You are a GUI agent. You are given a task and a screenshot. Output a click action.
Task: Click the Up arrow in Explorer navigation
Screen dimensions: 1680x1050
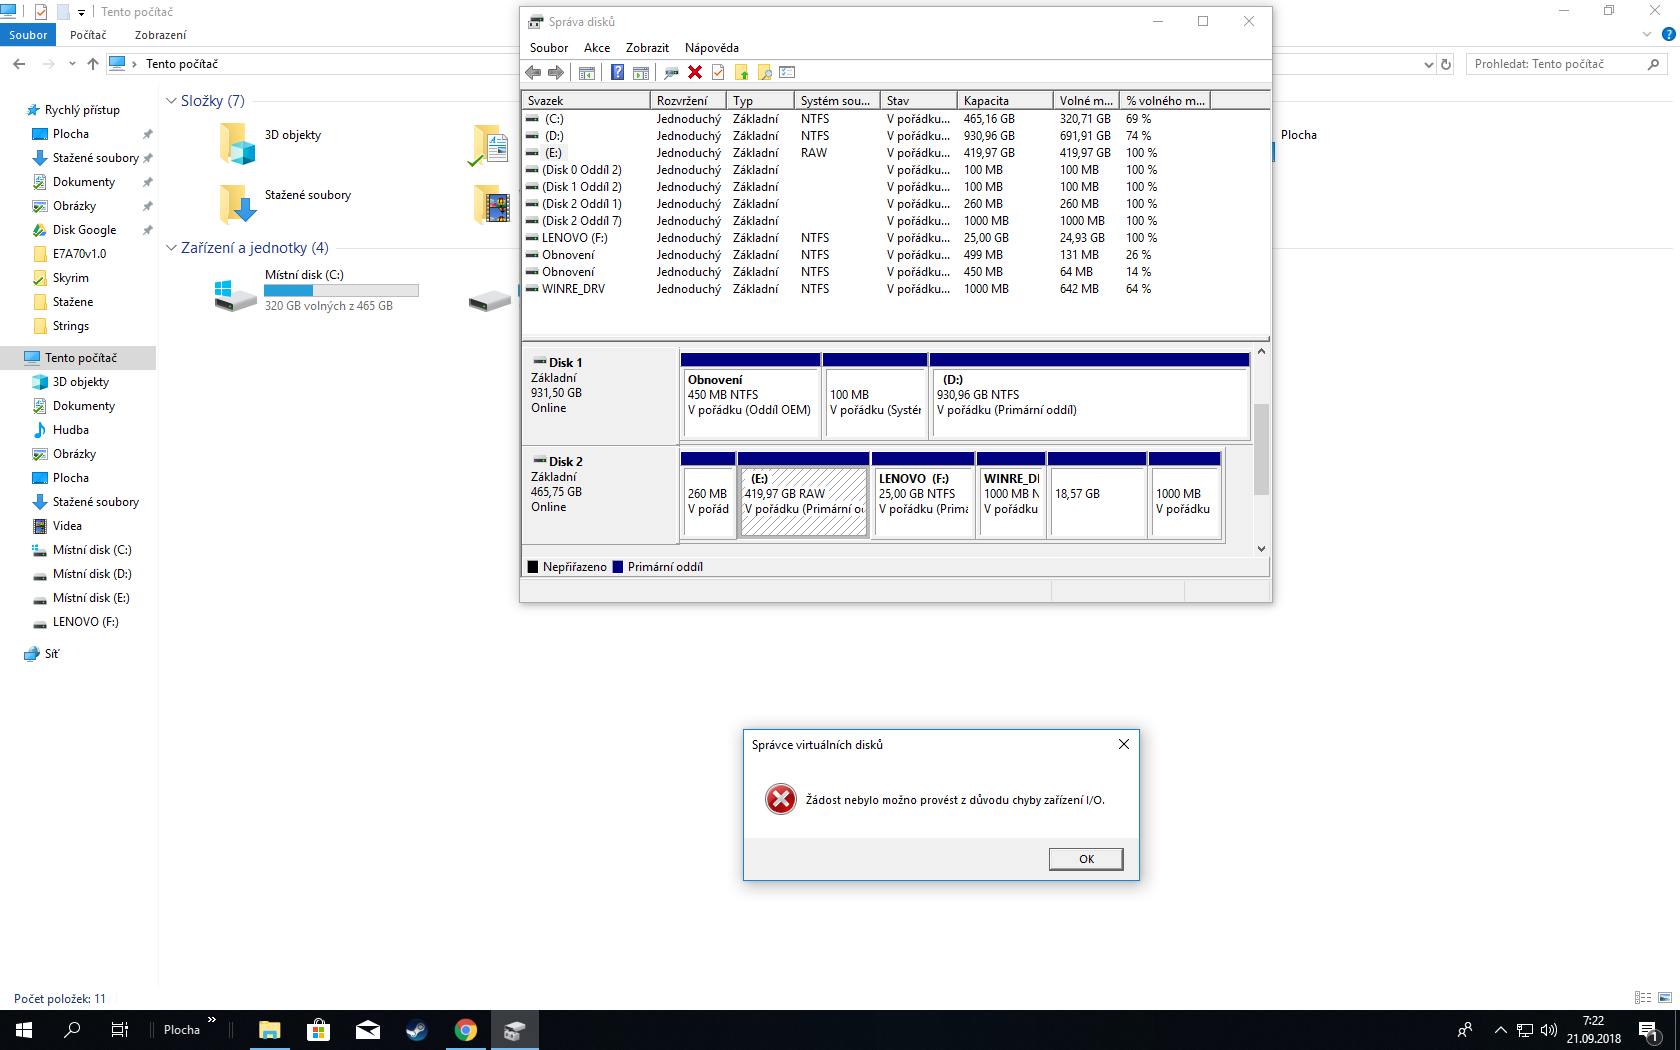tap(93, 64)
